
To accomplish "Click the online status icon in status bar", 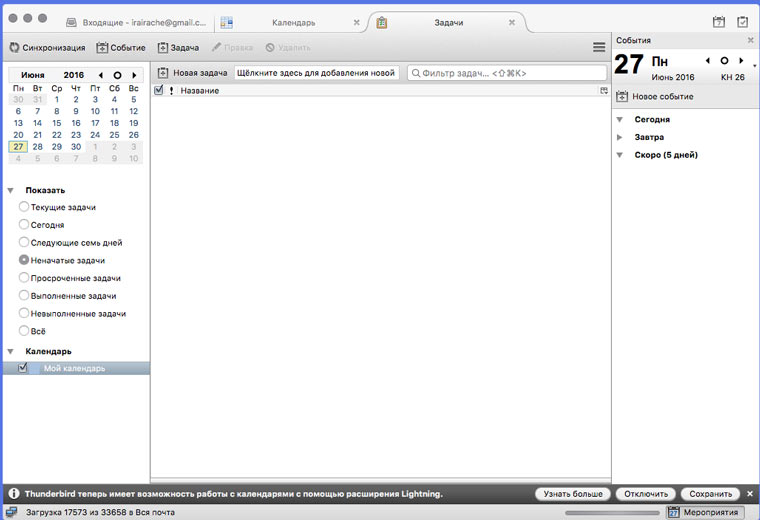I will pyautogui.click(x=11, y=512).
